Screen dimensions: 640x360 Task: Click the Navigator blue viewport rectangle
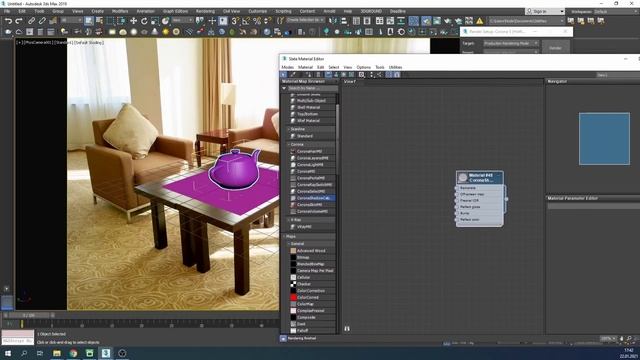[604, 139]
